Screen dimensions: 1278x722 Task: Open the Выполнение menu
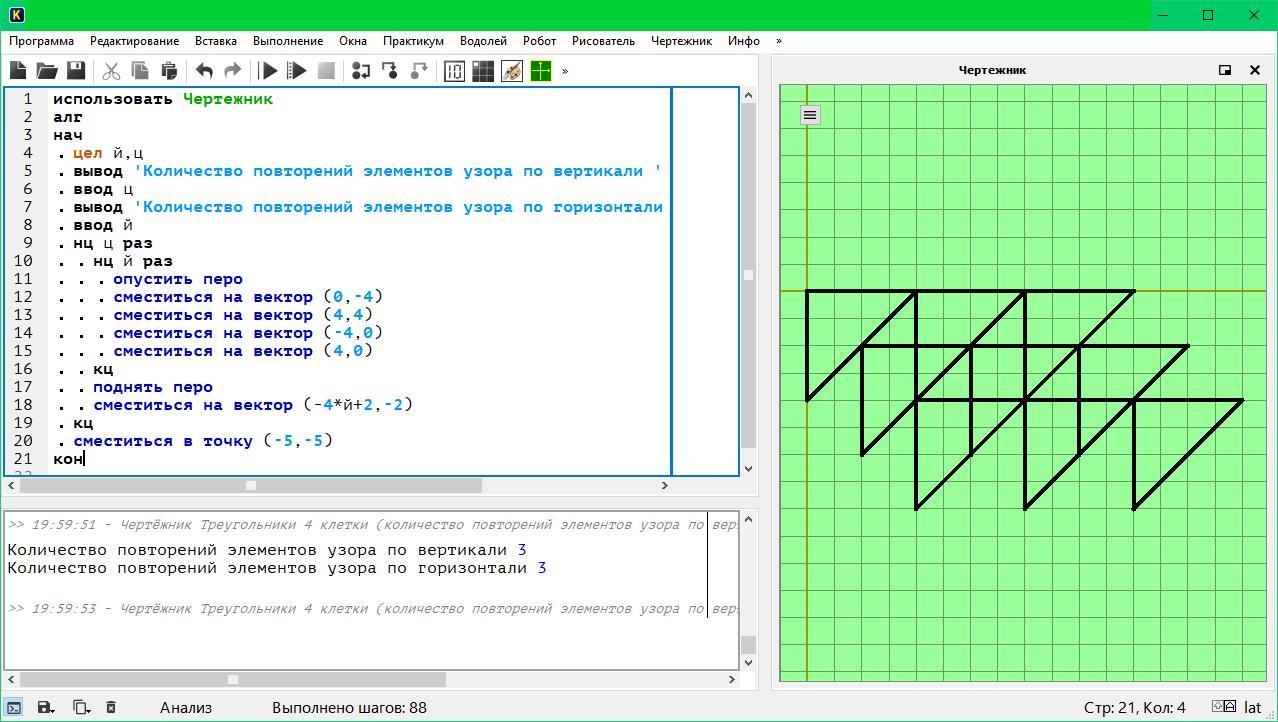tap(288, 41)
